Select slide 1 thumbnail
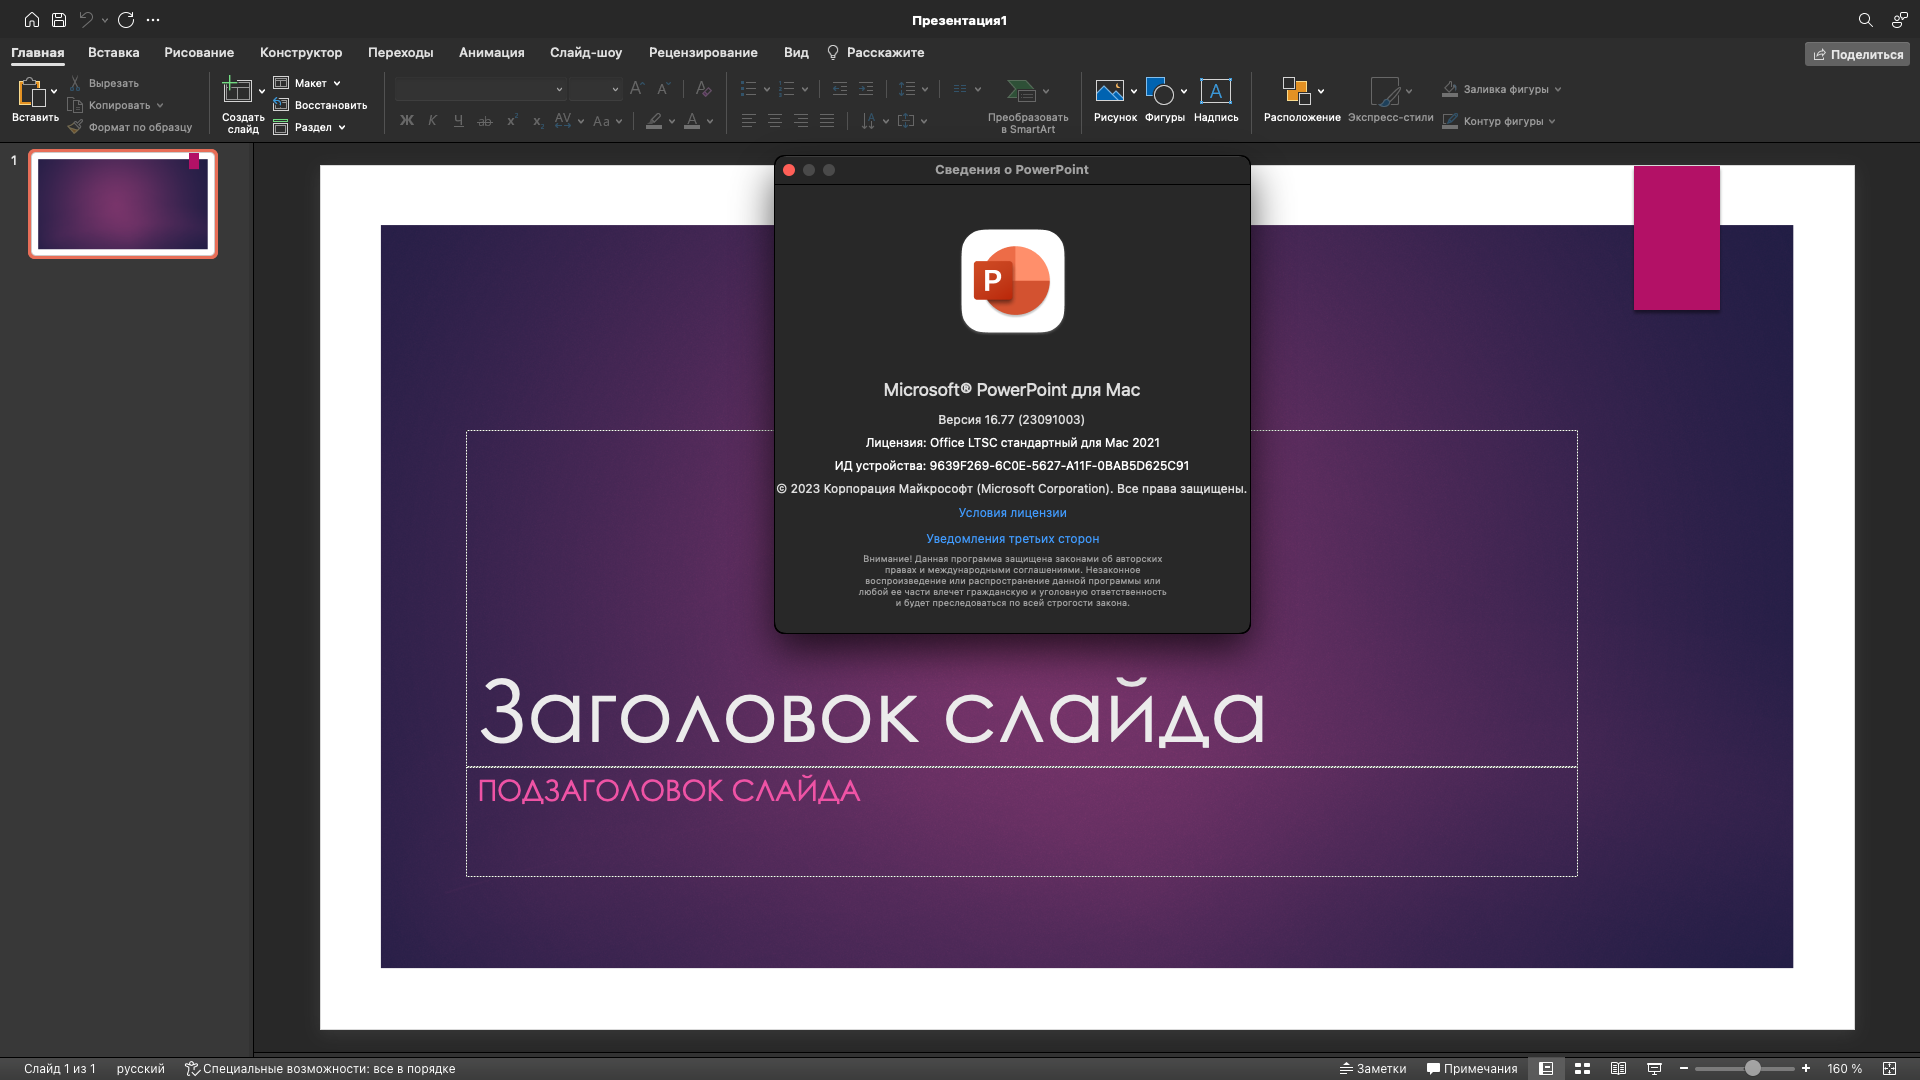The width and height of the screenshot is (1920, 1080). [x=123, y=204]
